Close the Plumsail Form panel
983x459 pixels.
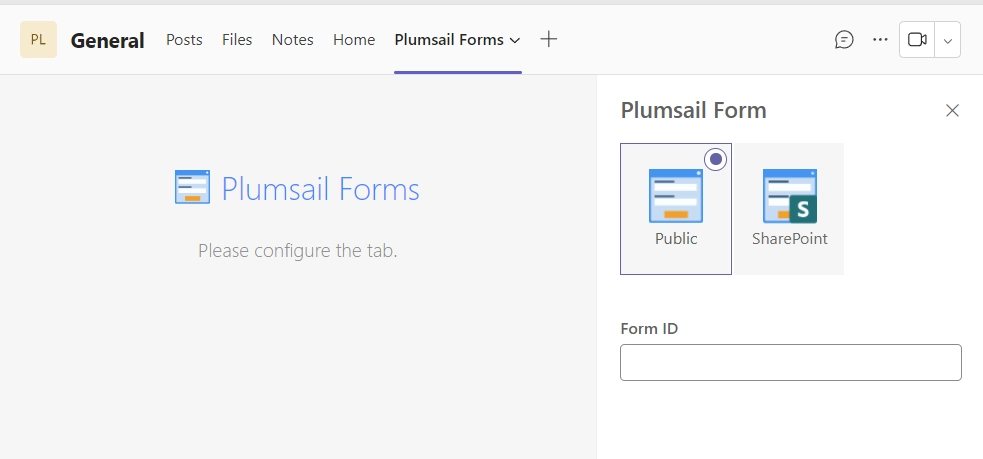click(952, 110)
